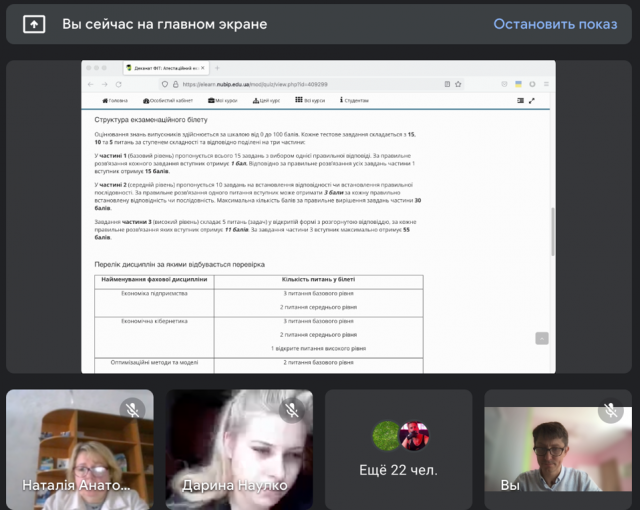Image resolution: width=640 pixels, height=510 pixels.
Task: Click muted mic icon on Дарина Наулко tile
Action: (x=292, y=410)
